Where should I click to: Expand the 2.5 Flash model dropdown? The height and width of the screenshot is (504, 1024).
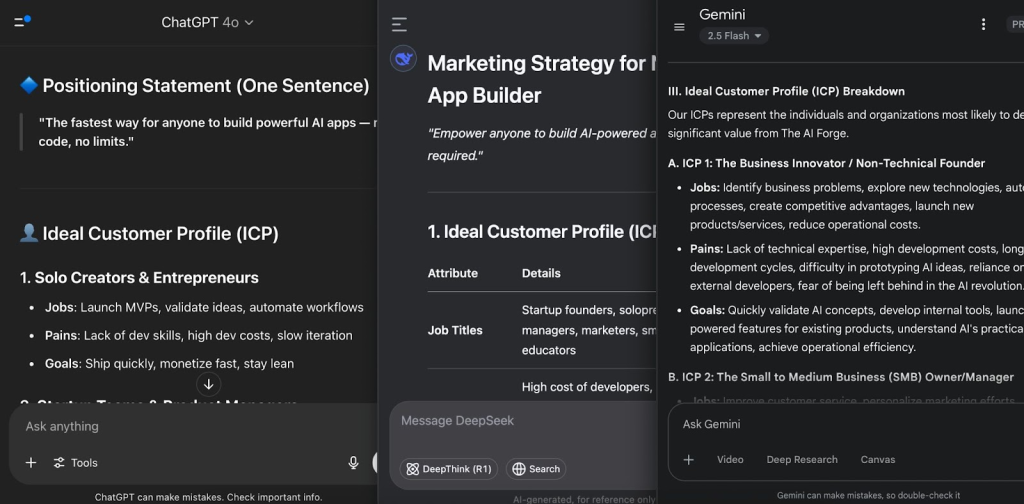point(735,36)
